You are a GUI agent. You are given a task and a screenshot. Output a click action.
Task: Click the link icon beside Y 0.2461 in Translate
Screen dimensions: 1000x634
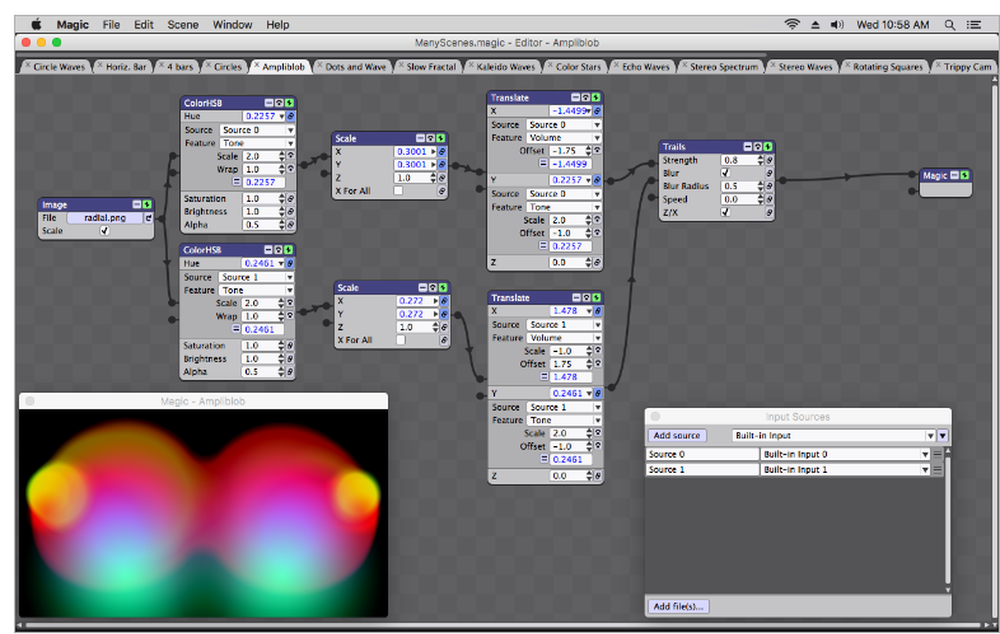coord(598,394)
